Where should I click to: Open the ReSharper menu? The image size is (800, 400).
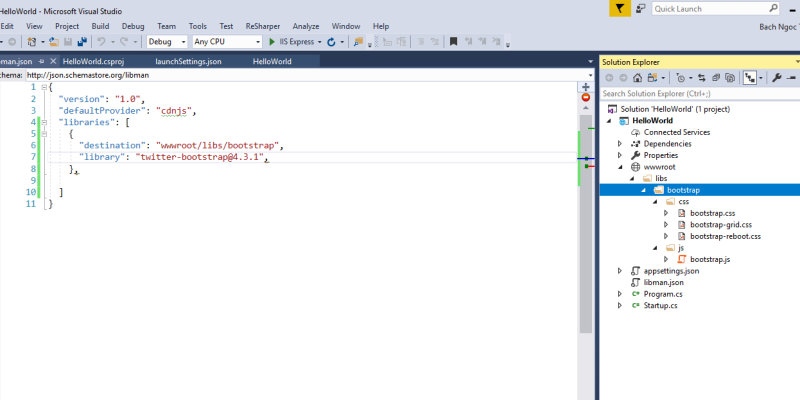click(263, 25)
